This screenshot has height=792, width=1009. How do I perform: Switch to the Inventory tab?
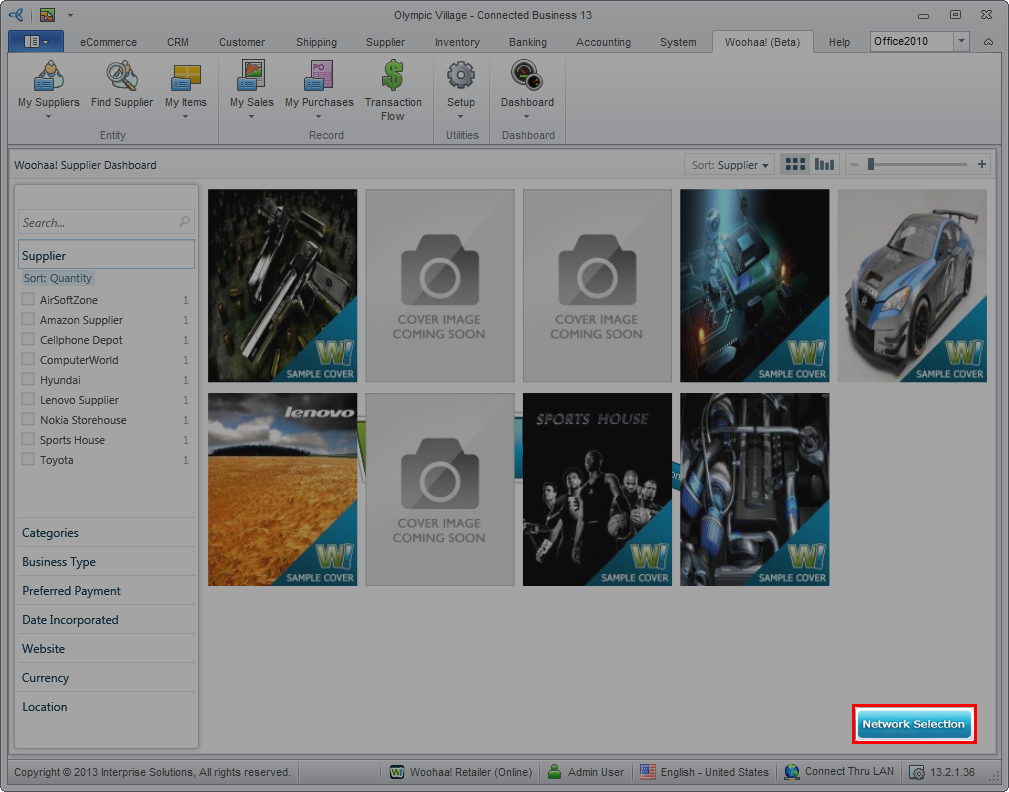click(457, 42)
